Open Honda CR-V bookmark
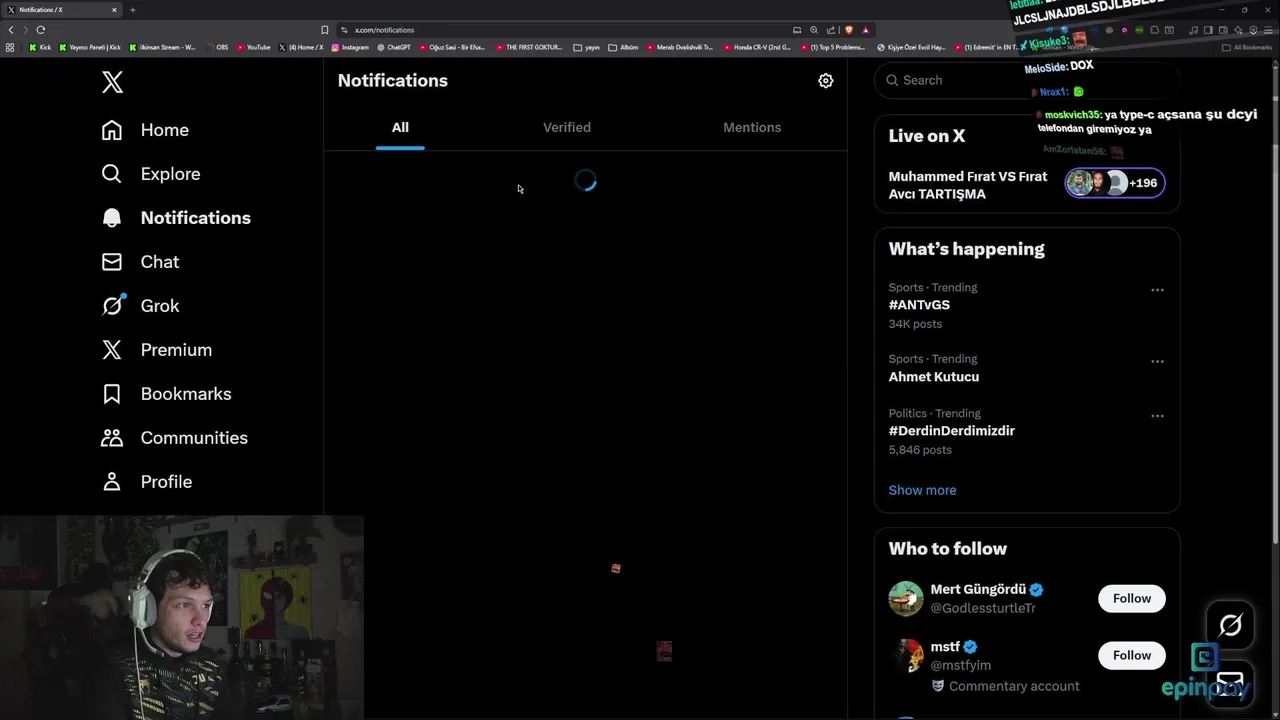The image size is (1280, 720). (x=759, y=47)
